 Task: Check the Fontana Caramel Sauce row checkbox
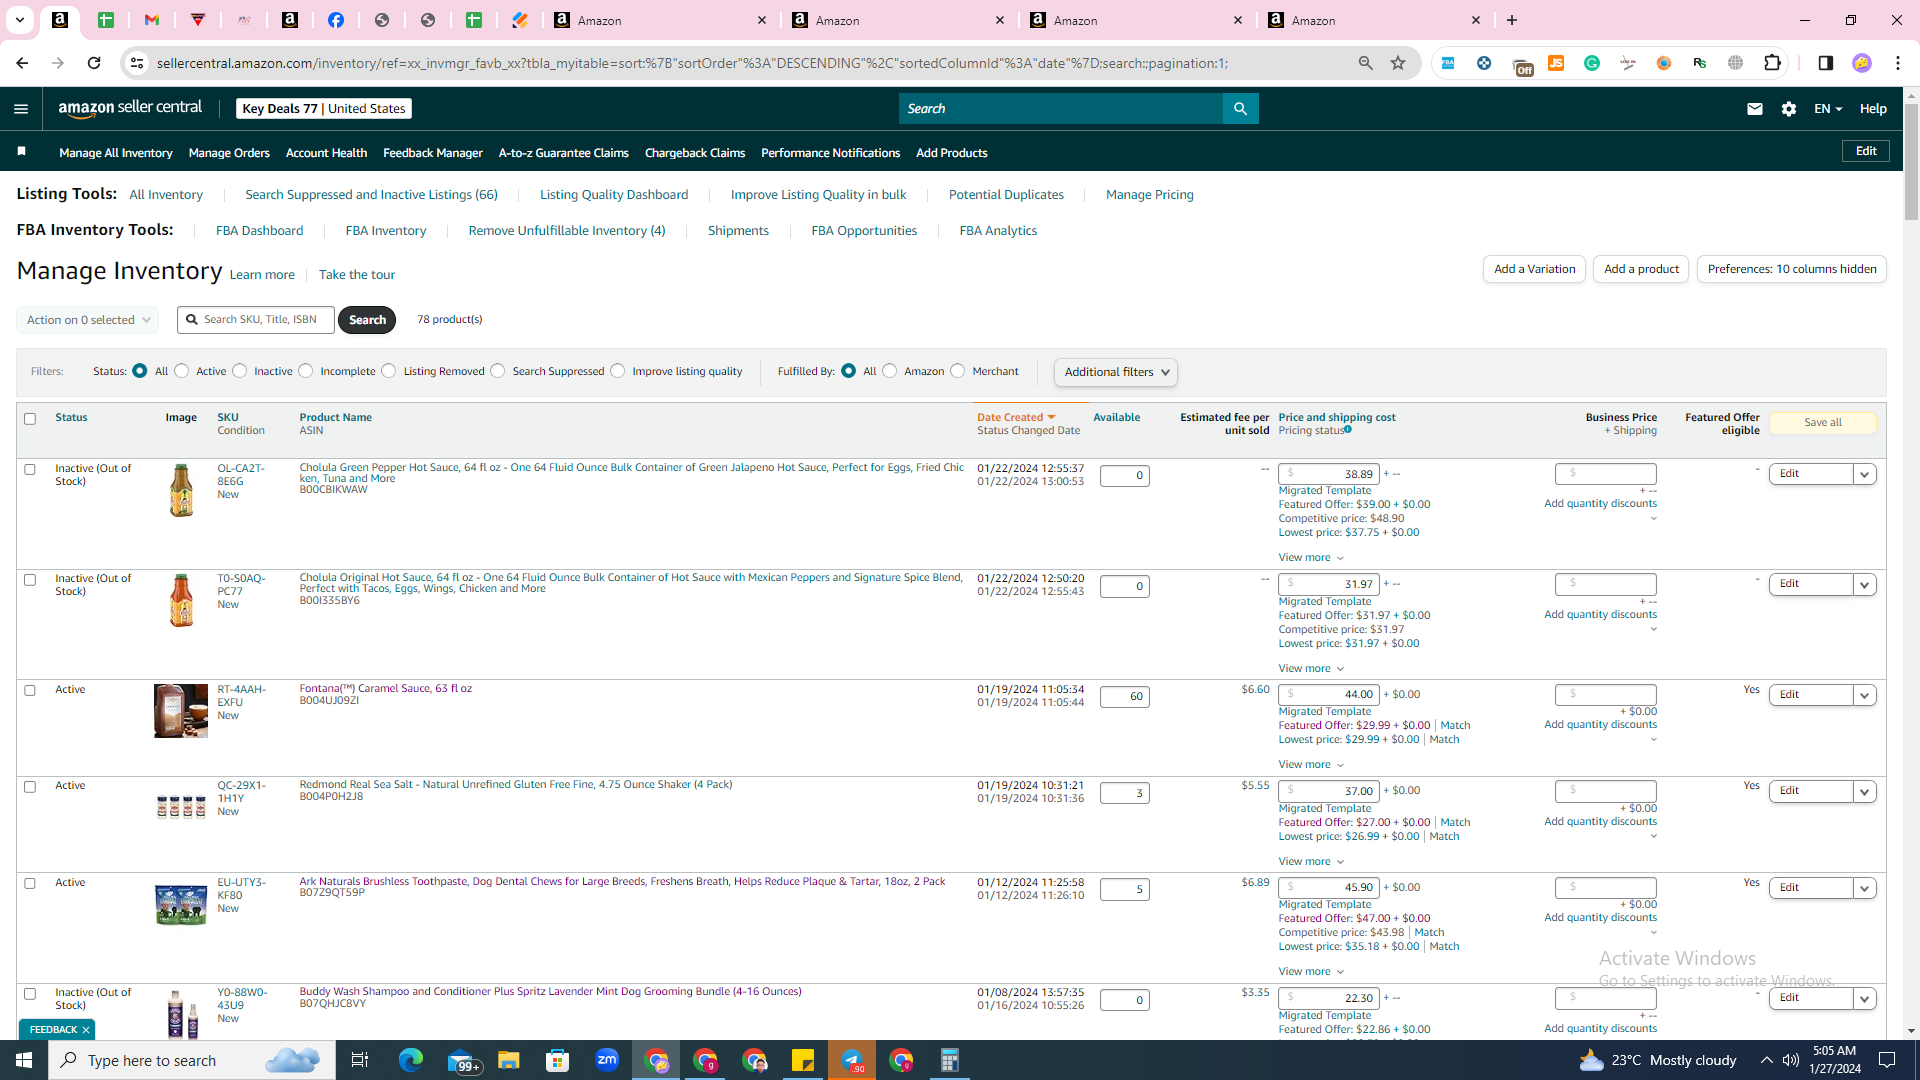point(30,690)
